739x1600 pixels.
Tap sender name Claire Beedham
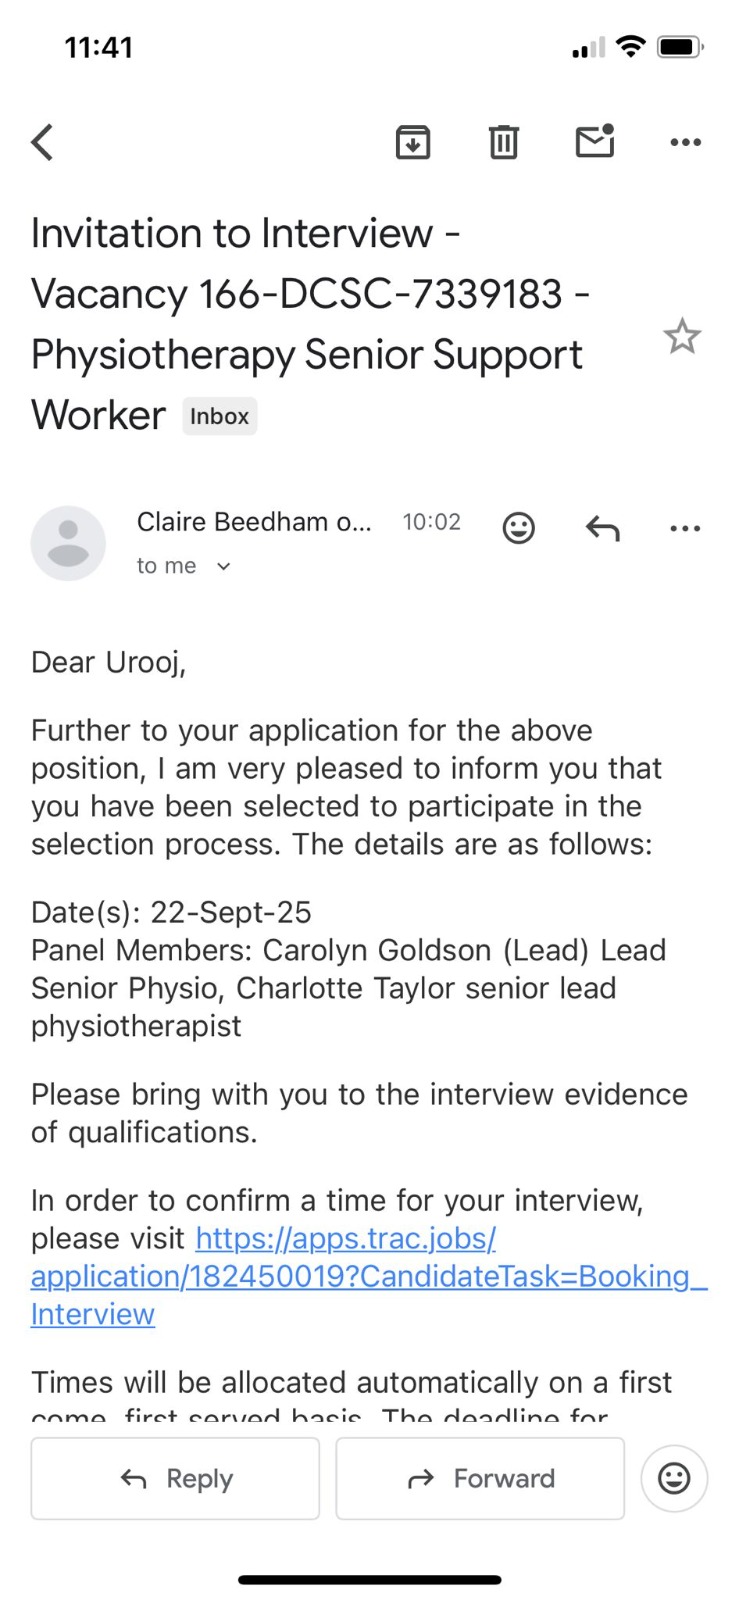(x=253, y=522)
